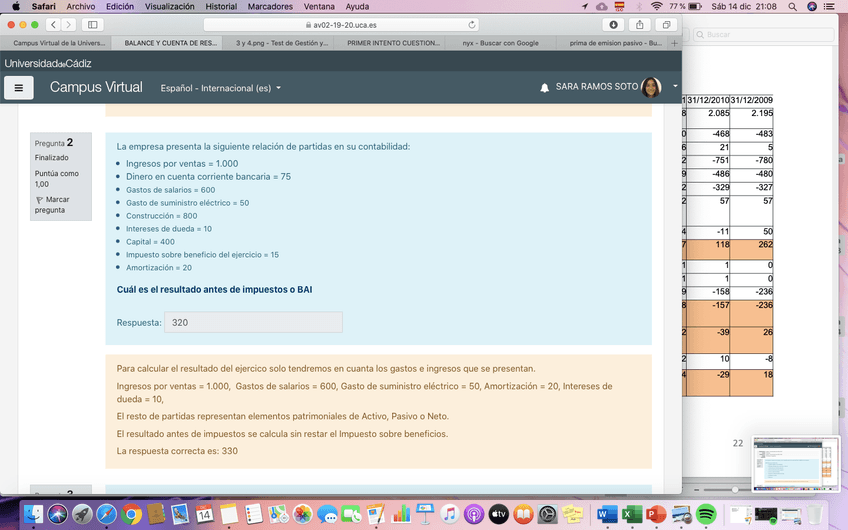Screen dimensions: 848x530
Task: Click the UniversidaddeCádiz logo link
Action: coord(48,64)
